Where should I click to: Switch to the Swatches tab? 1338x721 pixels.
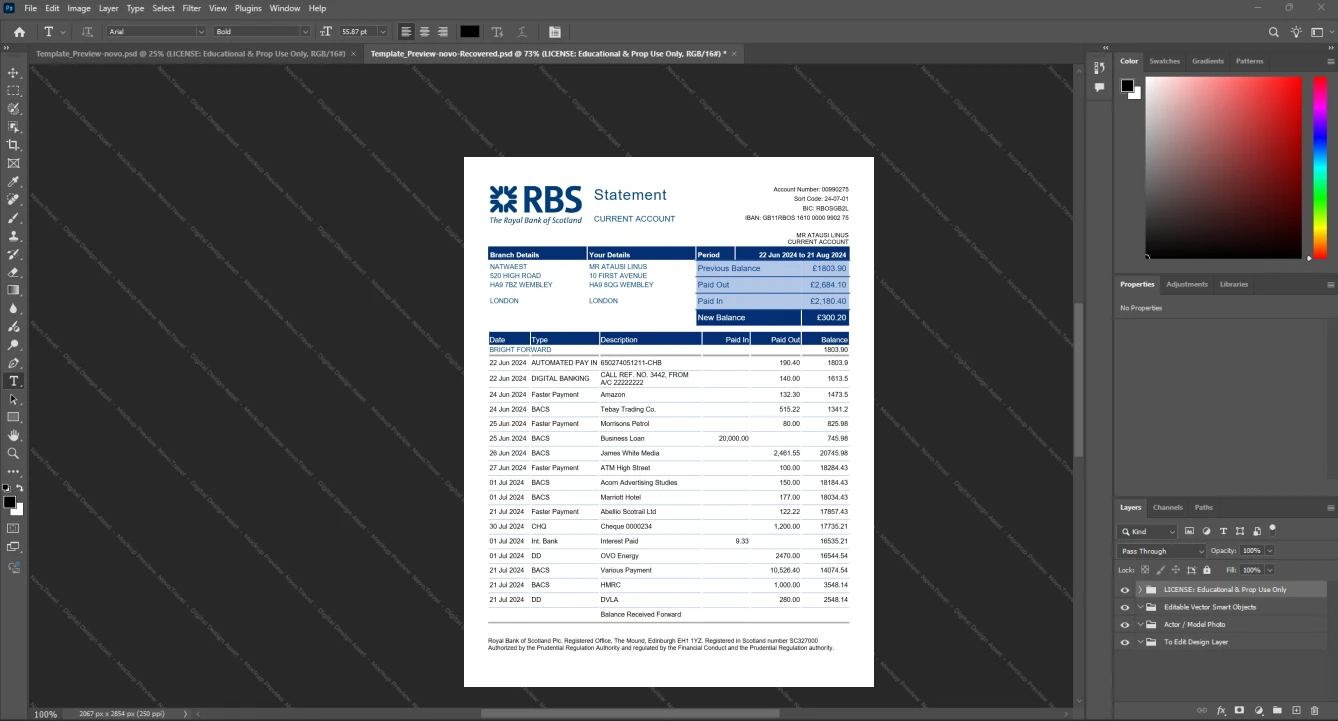point(1164,61)
